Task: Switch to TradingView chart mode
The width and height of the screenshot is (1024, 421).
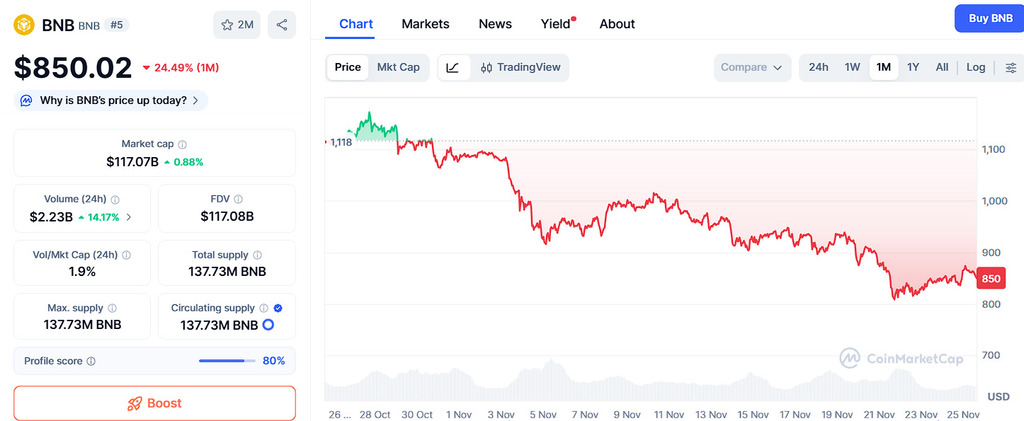Action: tap(520, 68)
